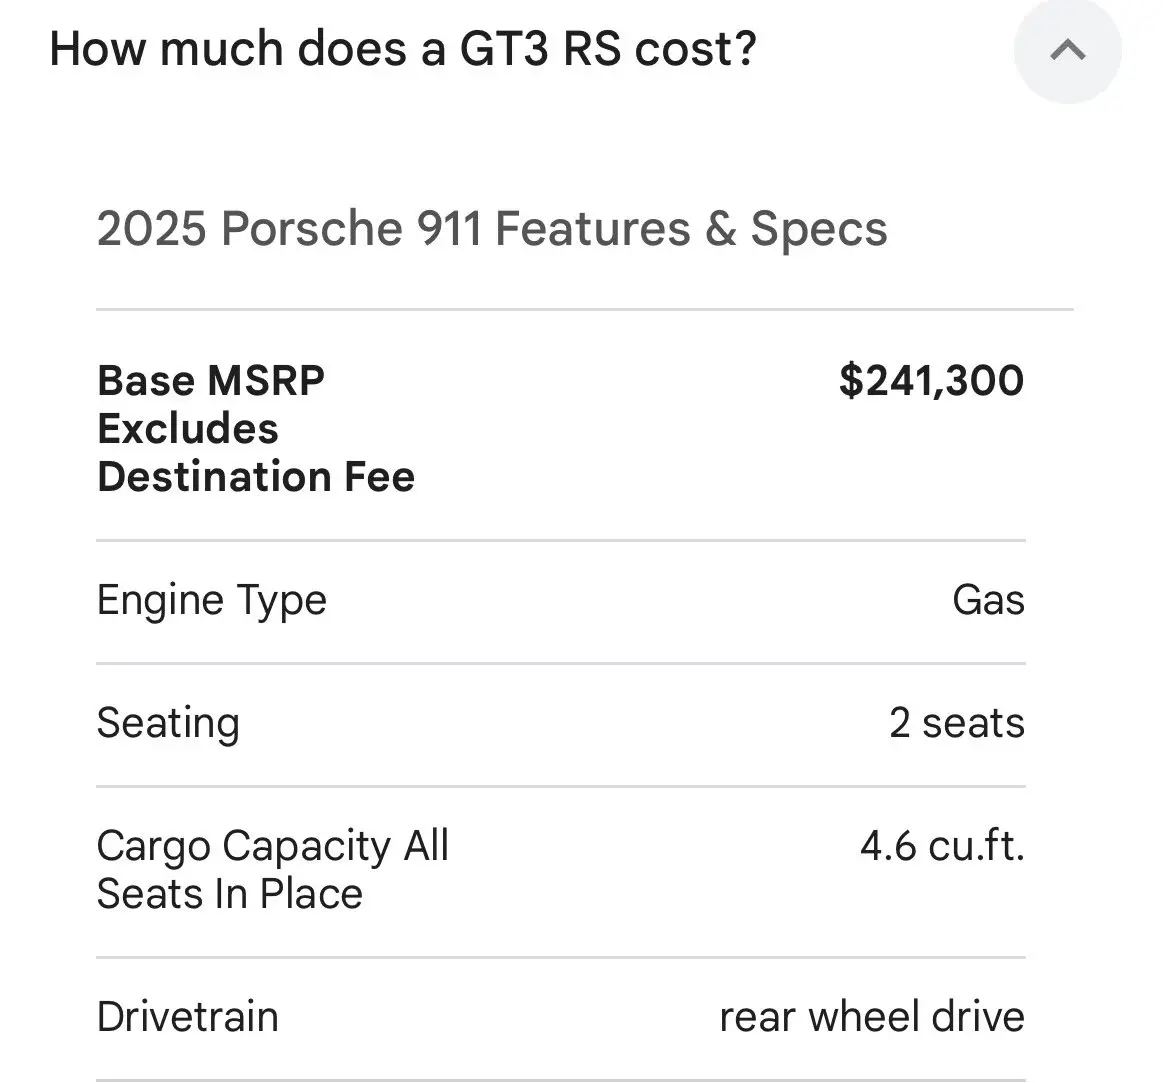Image resolution: width=1170 pixels, height=1083 pixels.
Task: Click "Porsche 911" in the specs heading
Action: [x=351, y=228]
